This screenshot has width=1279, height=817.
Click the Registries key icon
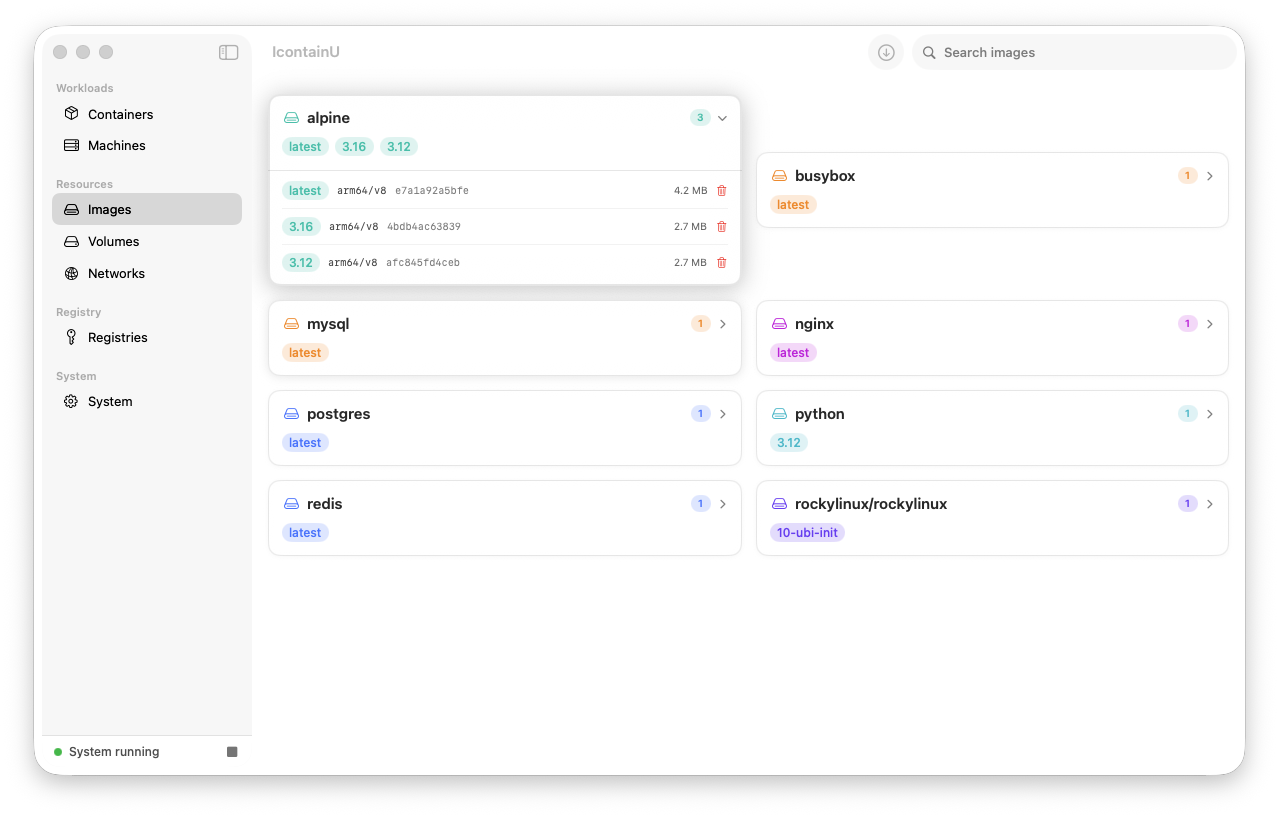[x=71, y=337]
